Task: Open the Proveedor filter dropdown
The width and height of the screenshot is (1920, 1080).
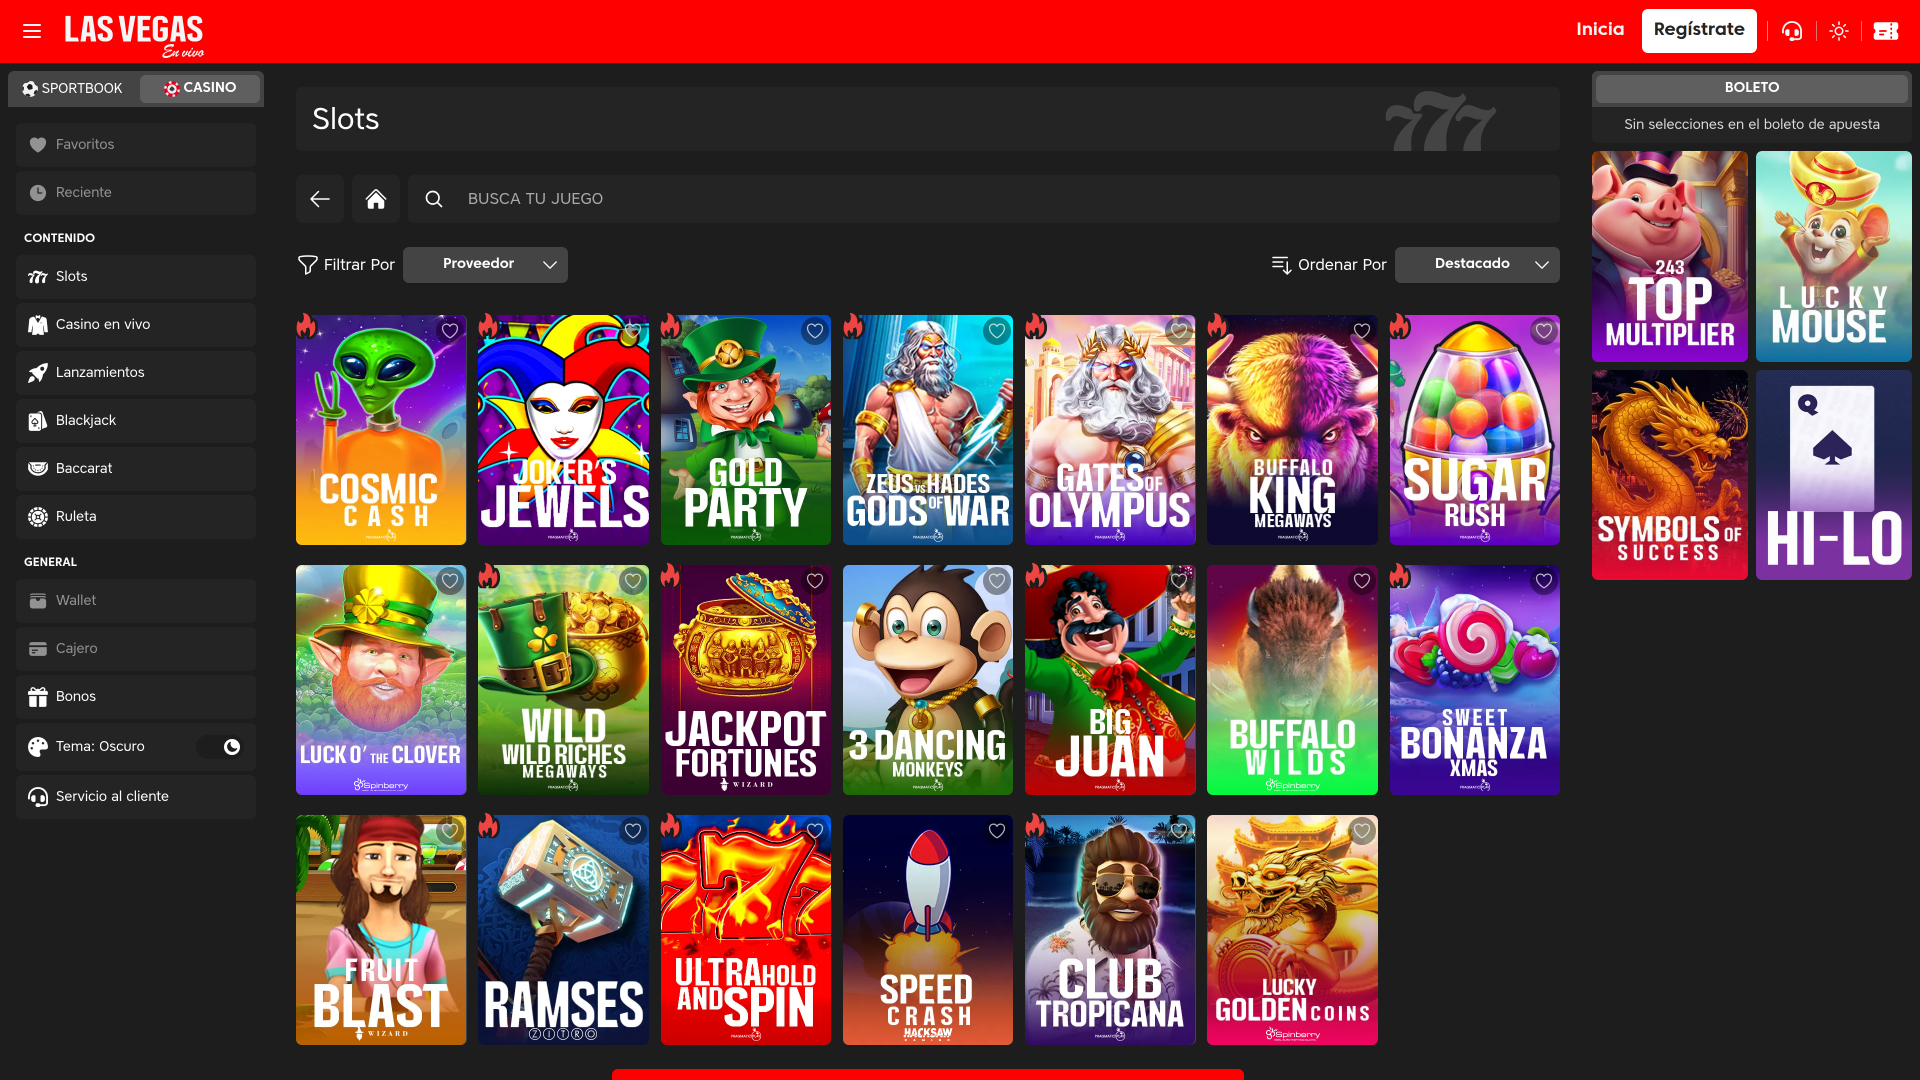Action: [x=485, y=264]
